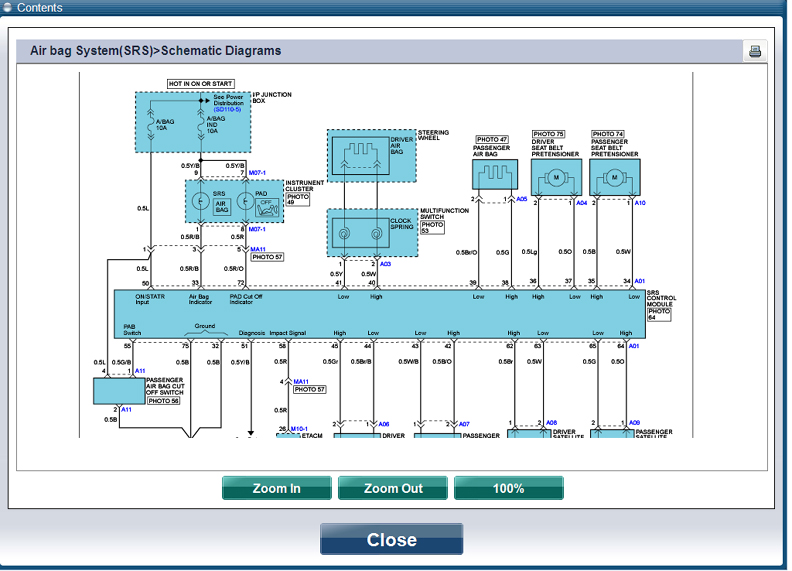Open the A06 connector link
This screenshot has height=571, width=792.
tap(384, 424)
